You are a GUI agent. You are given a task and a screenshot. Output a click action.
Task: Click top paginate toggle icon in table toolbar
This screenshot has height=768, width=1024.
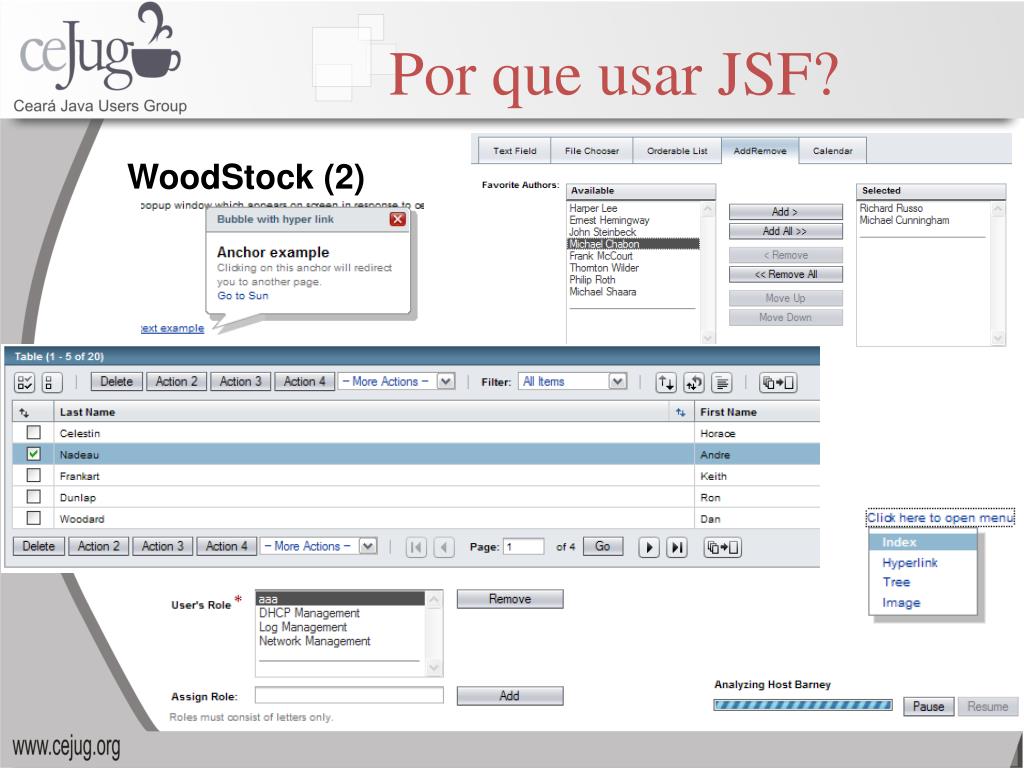click(x=778, y=383)
